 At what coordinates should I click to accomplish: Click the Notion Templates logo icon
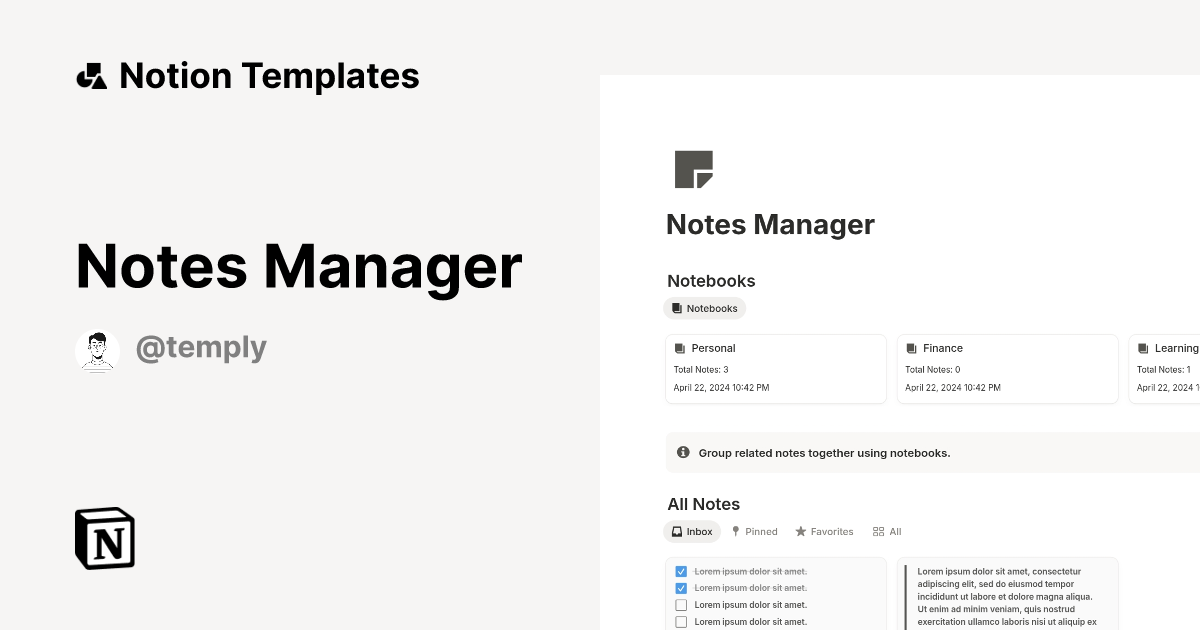point(91,75)
